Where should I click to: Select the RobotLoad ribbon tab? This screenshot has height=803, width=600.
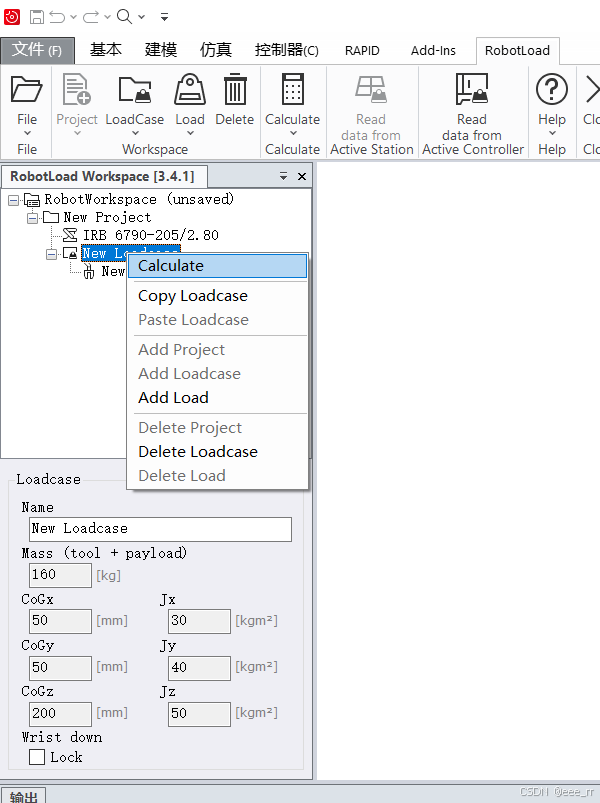pos(518,51)
